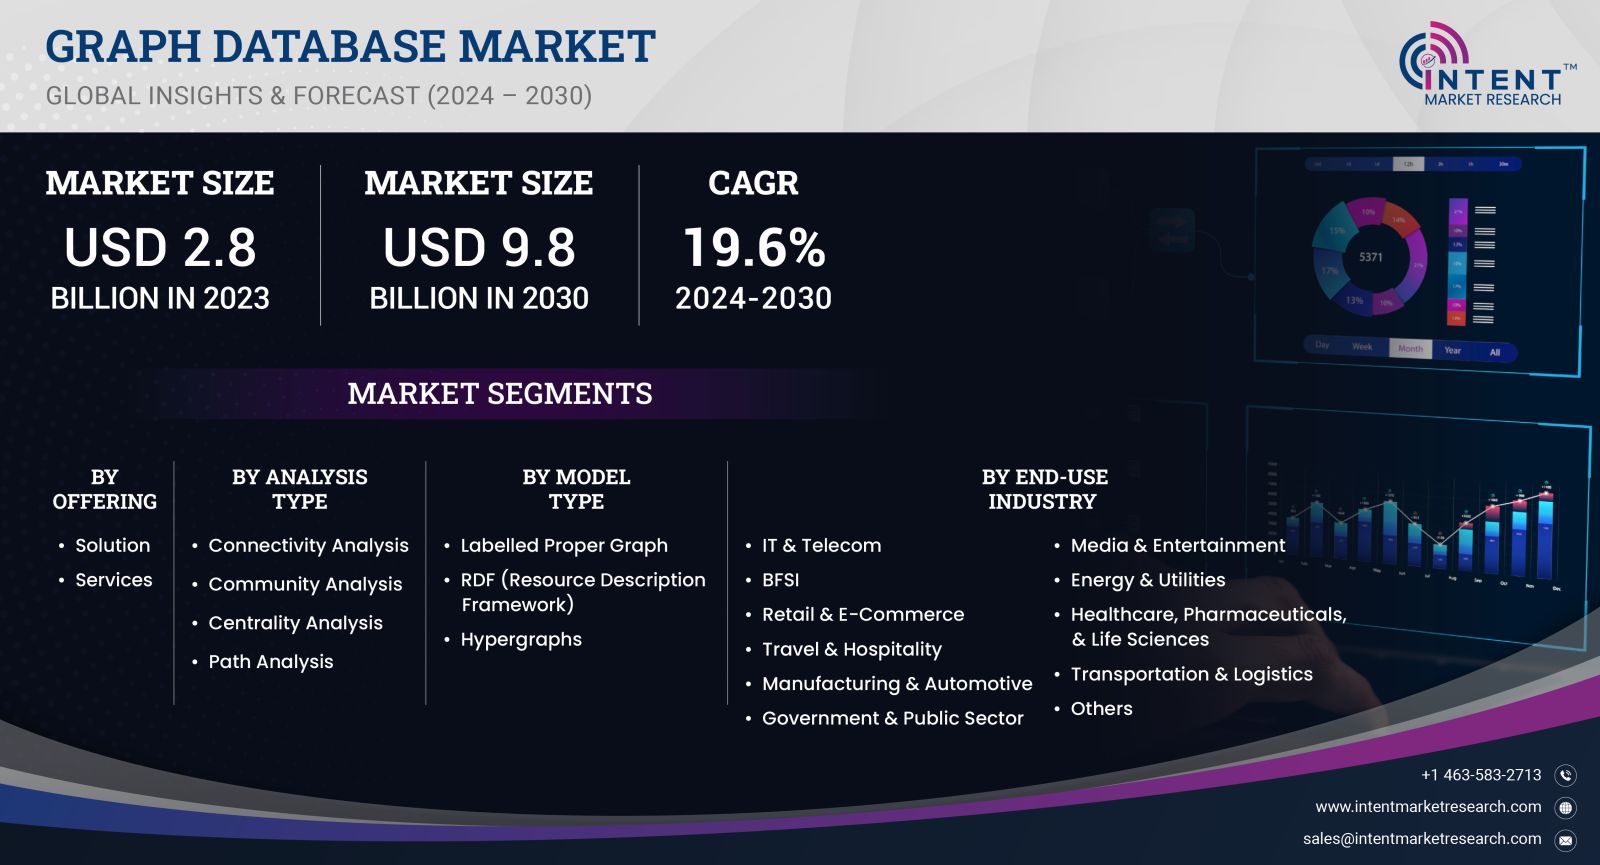
Task: Click the Solution item under By Offering
Action: pos(113,545)
